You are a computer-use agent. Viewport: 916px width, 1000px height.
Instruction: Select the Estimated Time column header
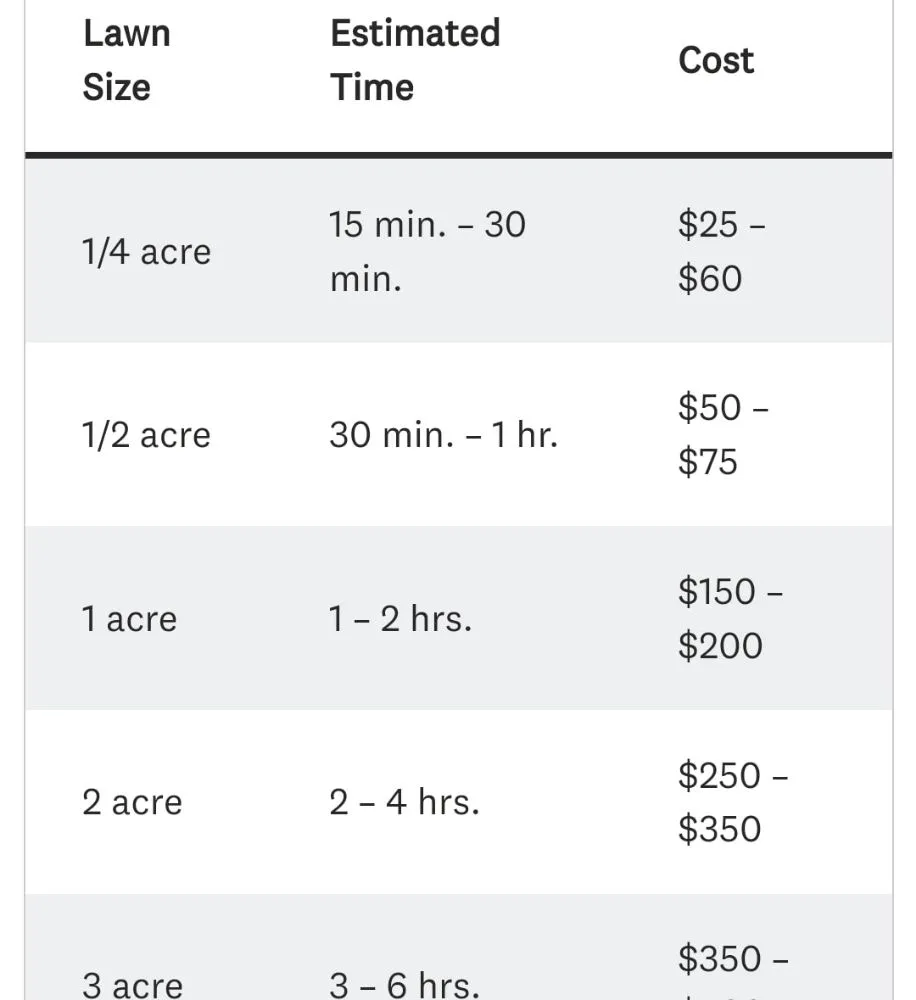click(415, 60)
